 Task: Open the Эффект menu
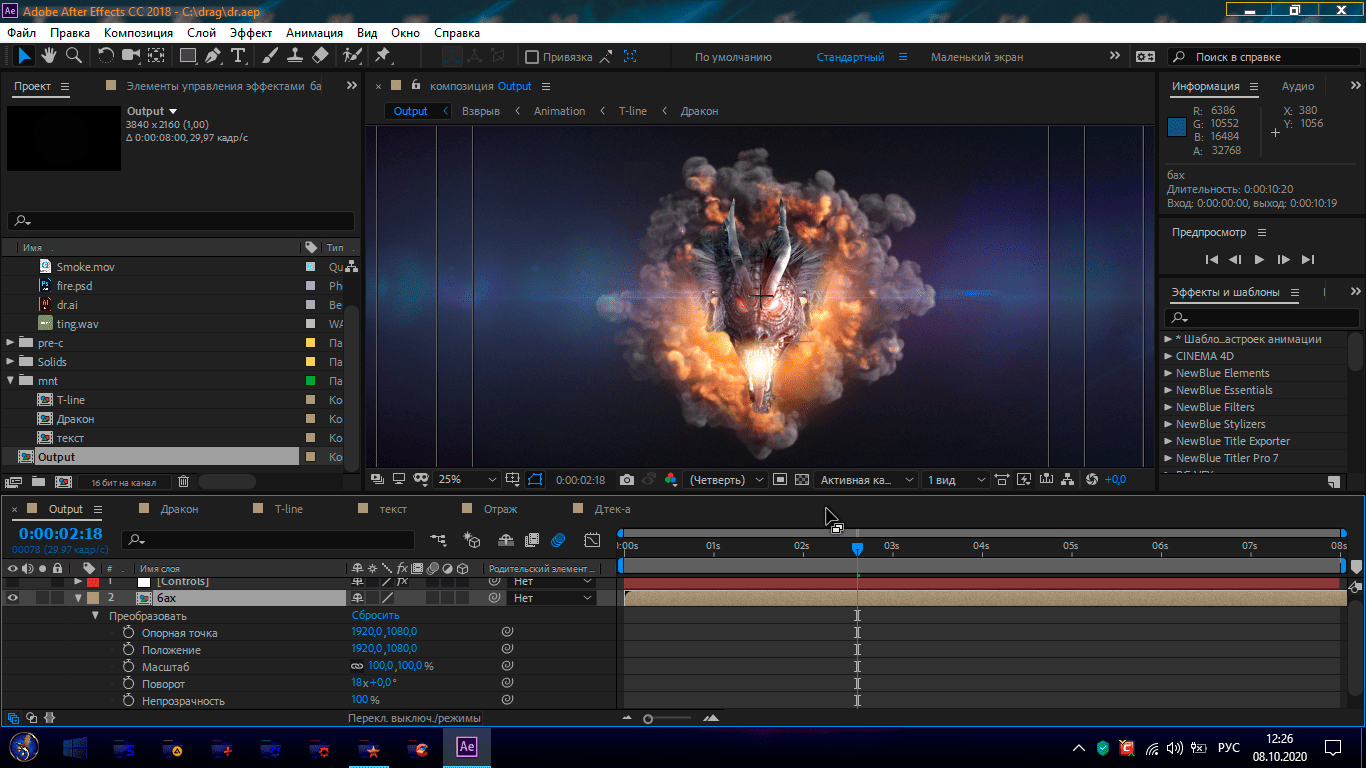pos(251,33)
